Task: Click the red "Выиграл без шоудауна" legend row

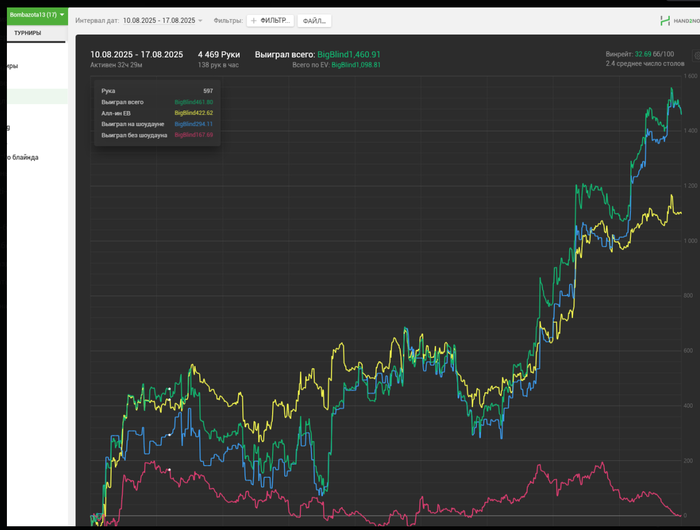Action: point(157,134)
